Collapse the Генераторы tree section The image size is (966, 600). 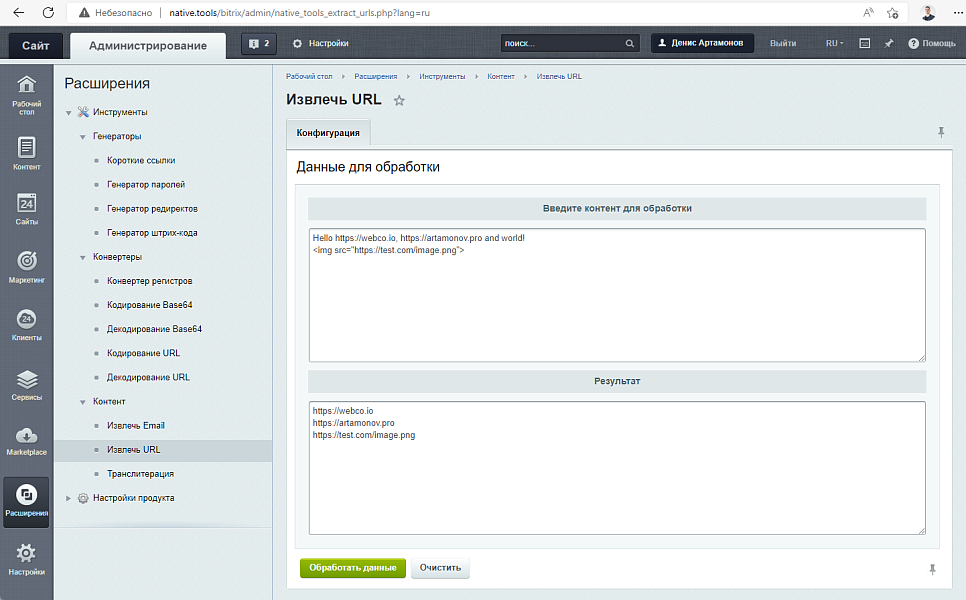click(x=83, y=137)
